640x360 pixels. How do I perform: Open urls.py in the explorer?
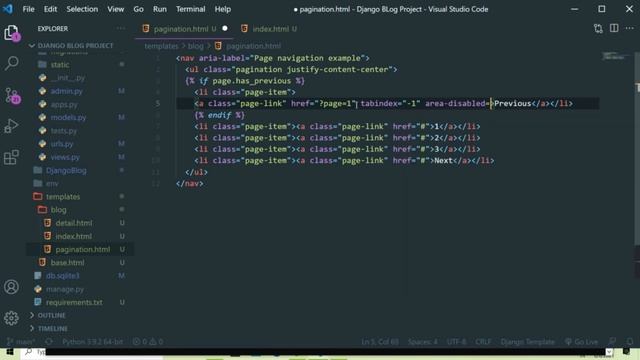point(62,144)
